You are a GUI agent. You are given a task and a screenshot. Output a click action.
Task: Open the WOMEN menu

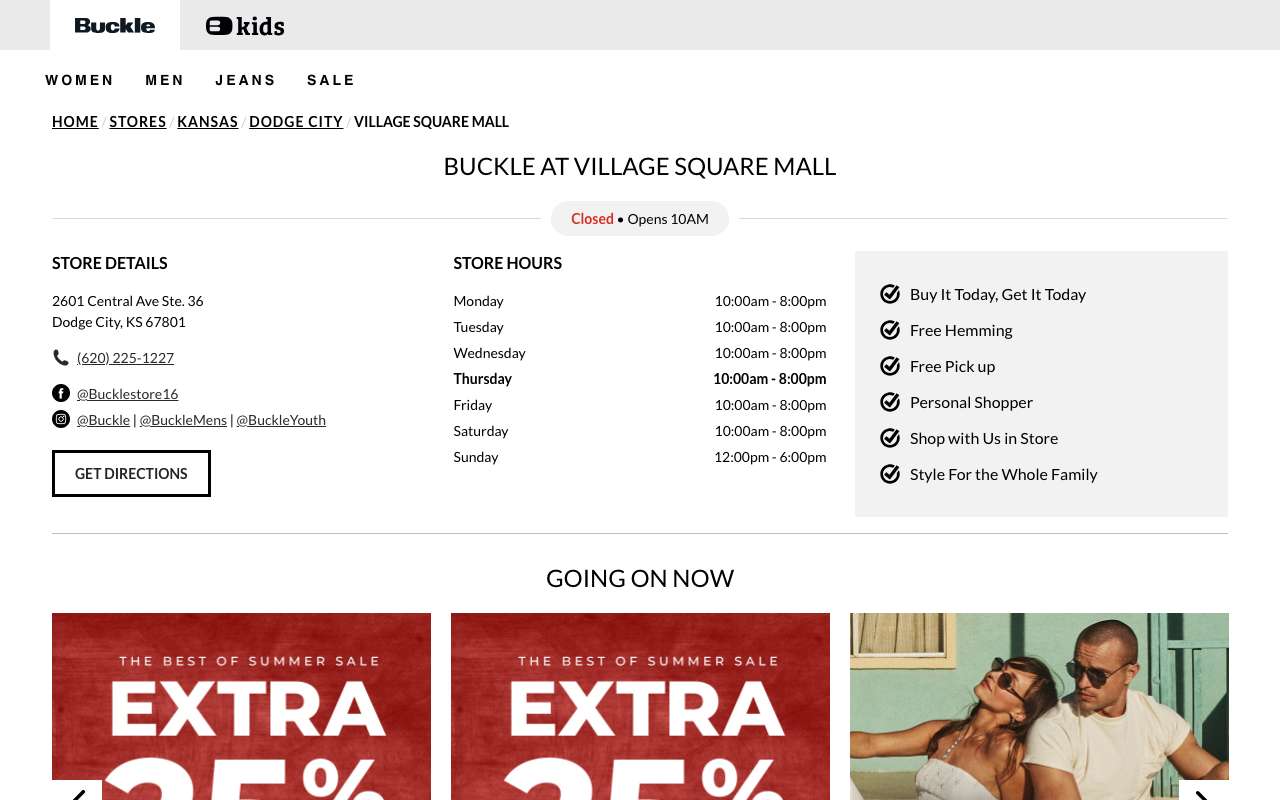click(80, 80)
